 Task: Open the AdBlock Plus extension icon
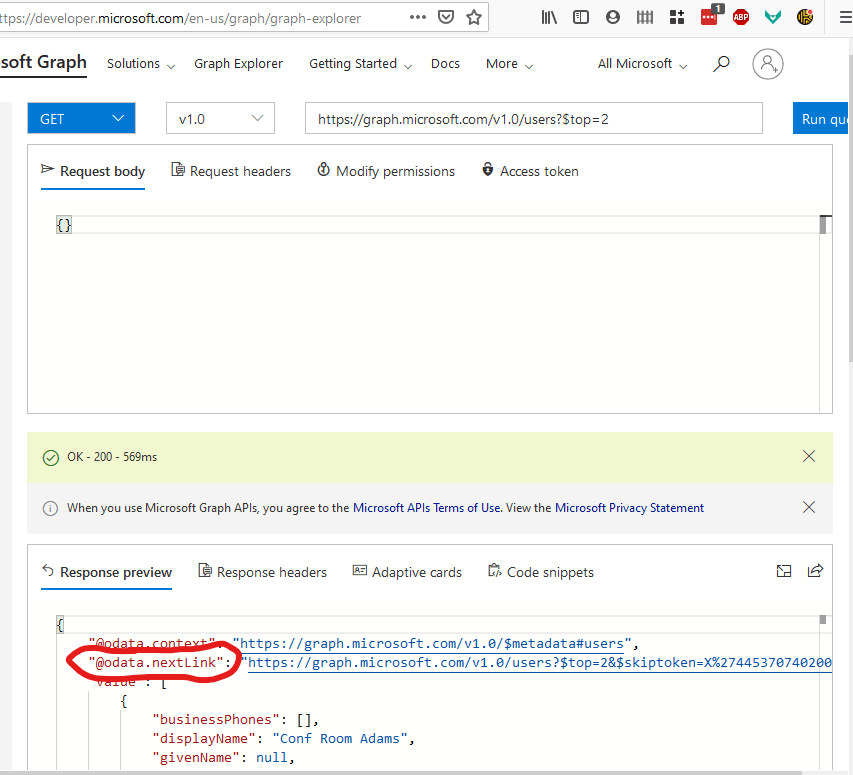(741, 17)
